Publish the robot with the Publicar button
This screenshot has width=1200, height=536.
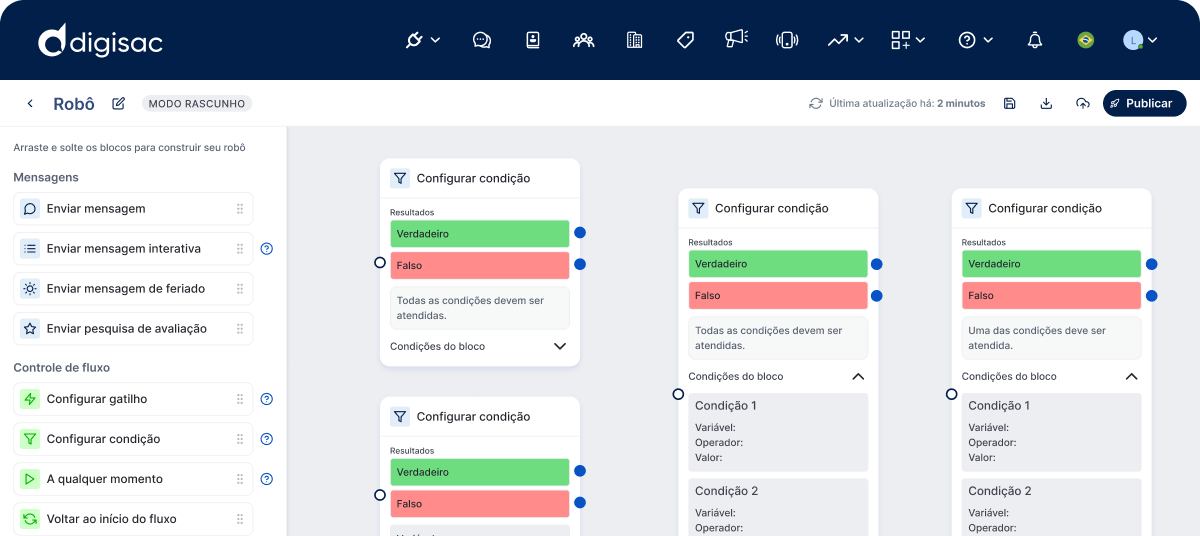[x=1144, y=103]
